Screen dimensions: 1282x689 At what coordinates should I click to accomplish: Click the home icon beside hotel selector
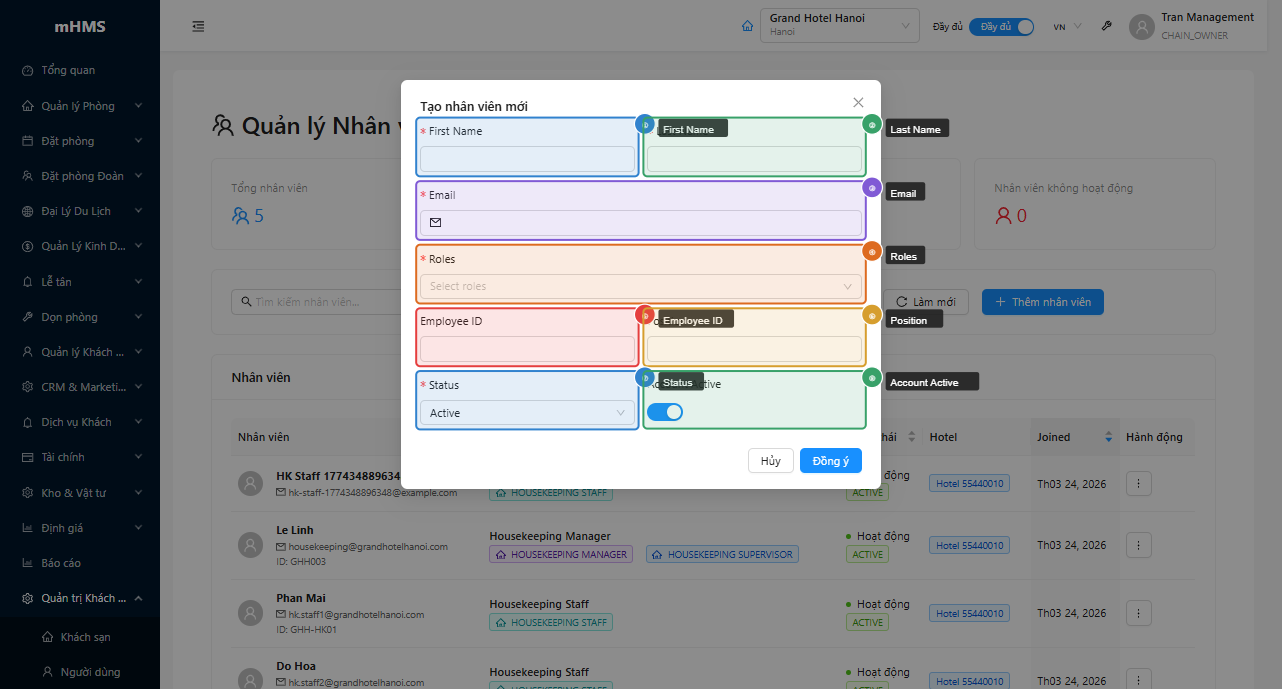(x=747, y=26)
